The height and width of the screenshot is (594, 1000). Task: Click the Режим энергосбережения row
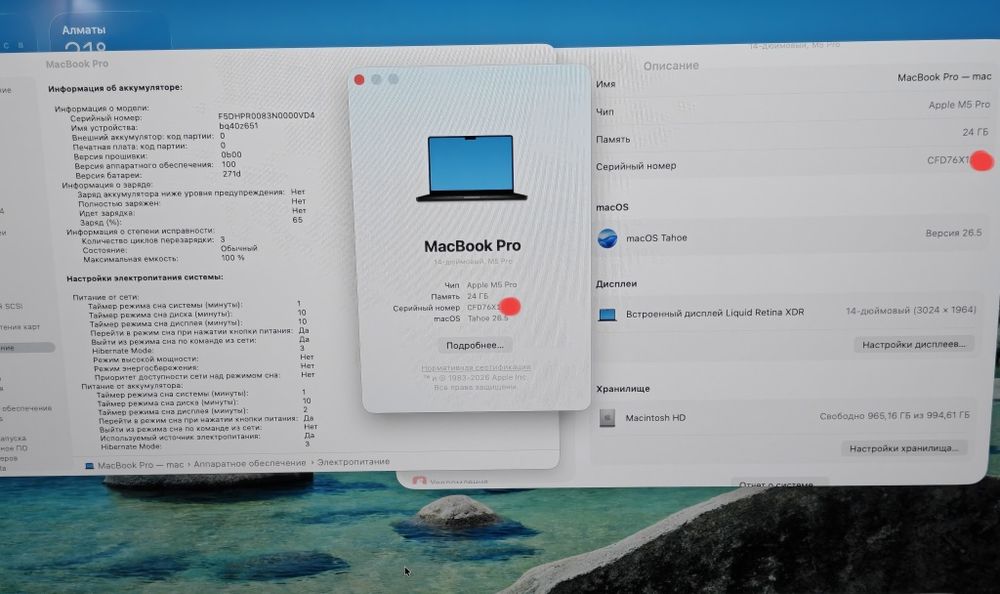pyautogui.click(x=203, y=368)
